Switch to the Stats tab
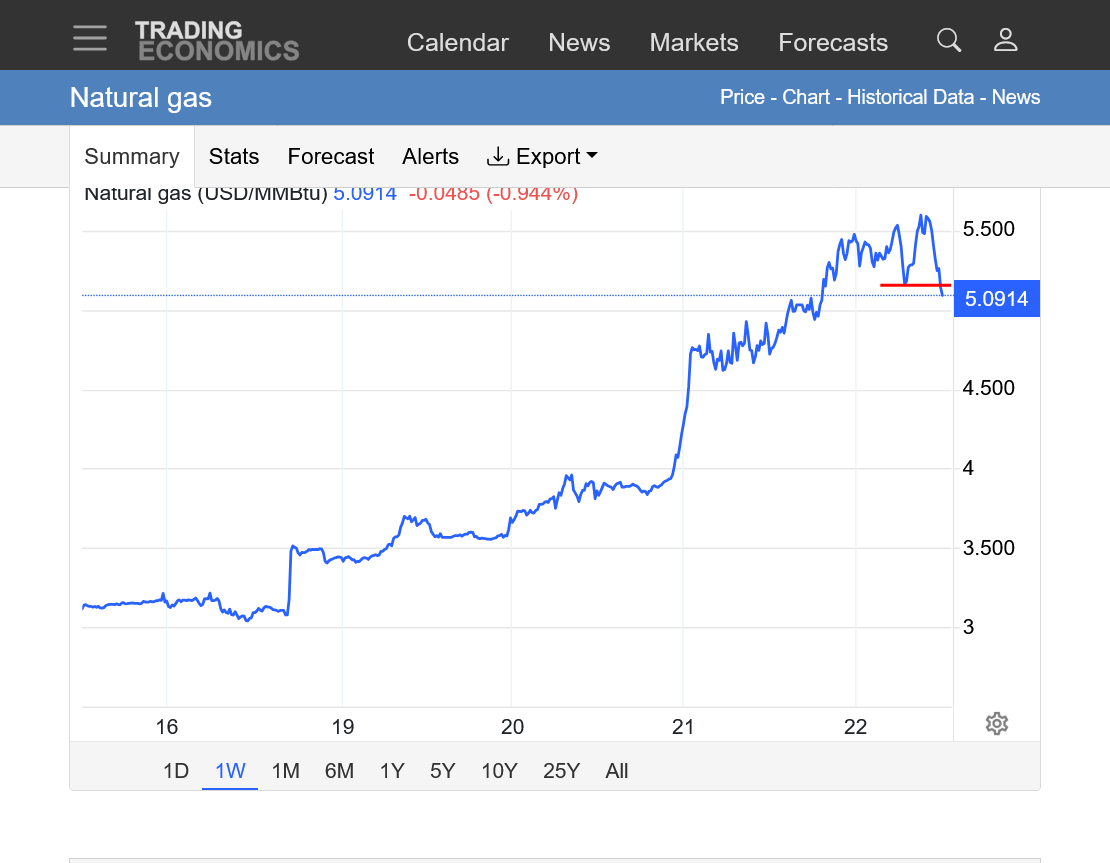Viewport: 1110px width, 863px height. [x=234, y=157]
